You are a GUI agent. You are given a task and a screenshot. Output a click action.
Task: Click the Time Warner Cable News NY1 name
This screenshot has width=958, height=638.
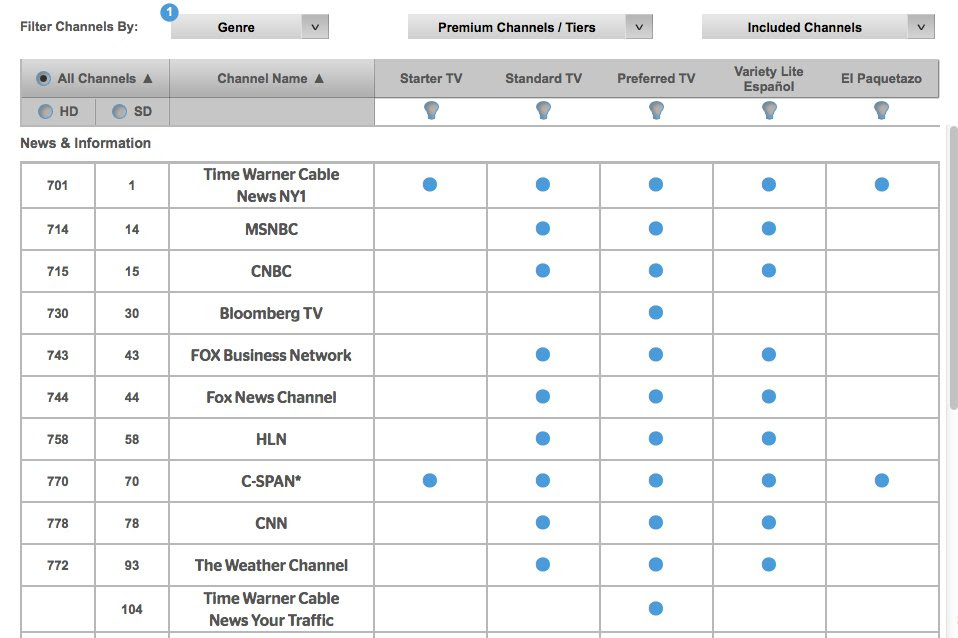[x=271, y=185]
